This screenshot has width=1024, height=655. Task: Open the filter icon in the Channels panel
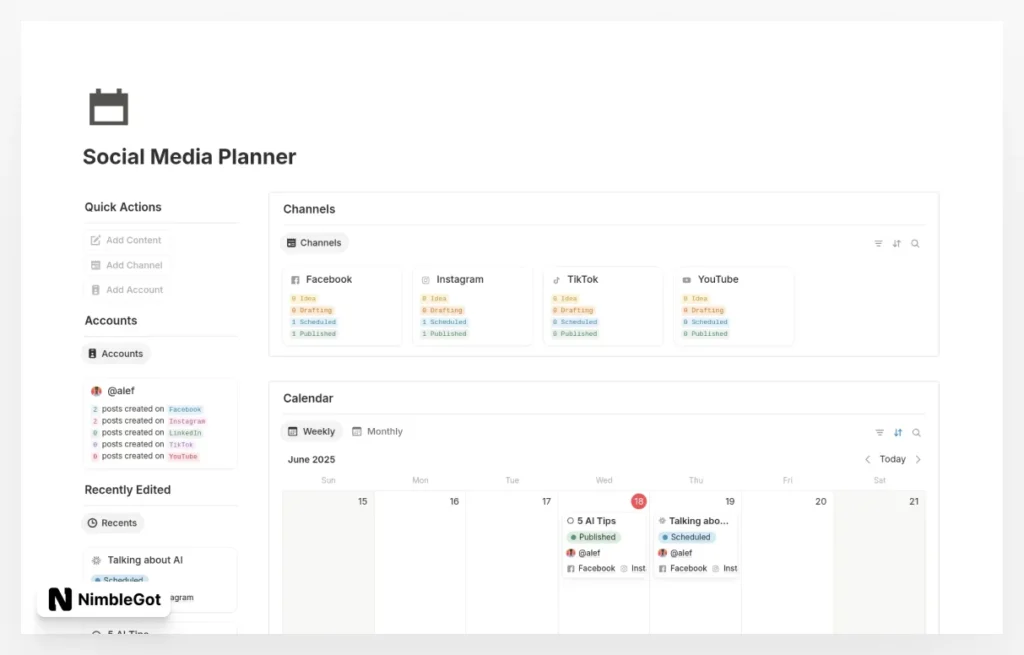[x=878, y=243]
